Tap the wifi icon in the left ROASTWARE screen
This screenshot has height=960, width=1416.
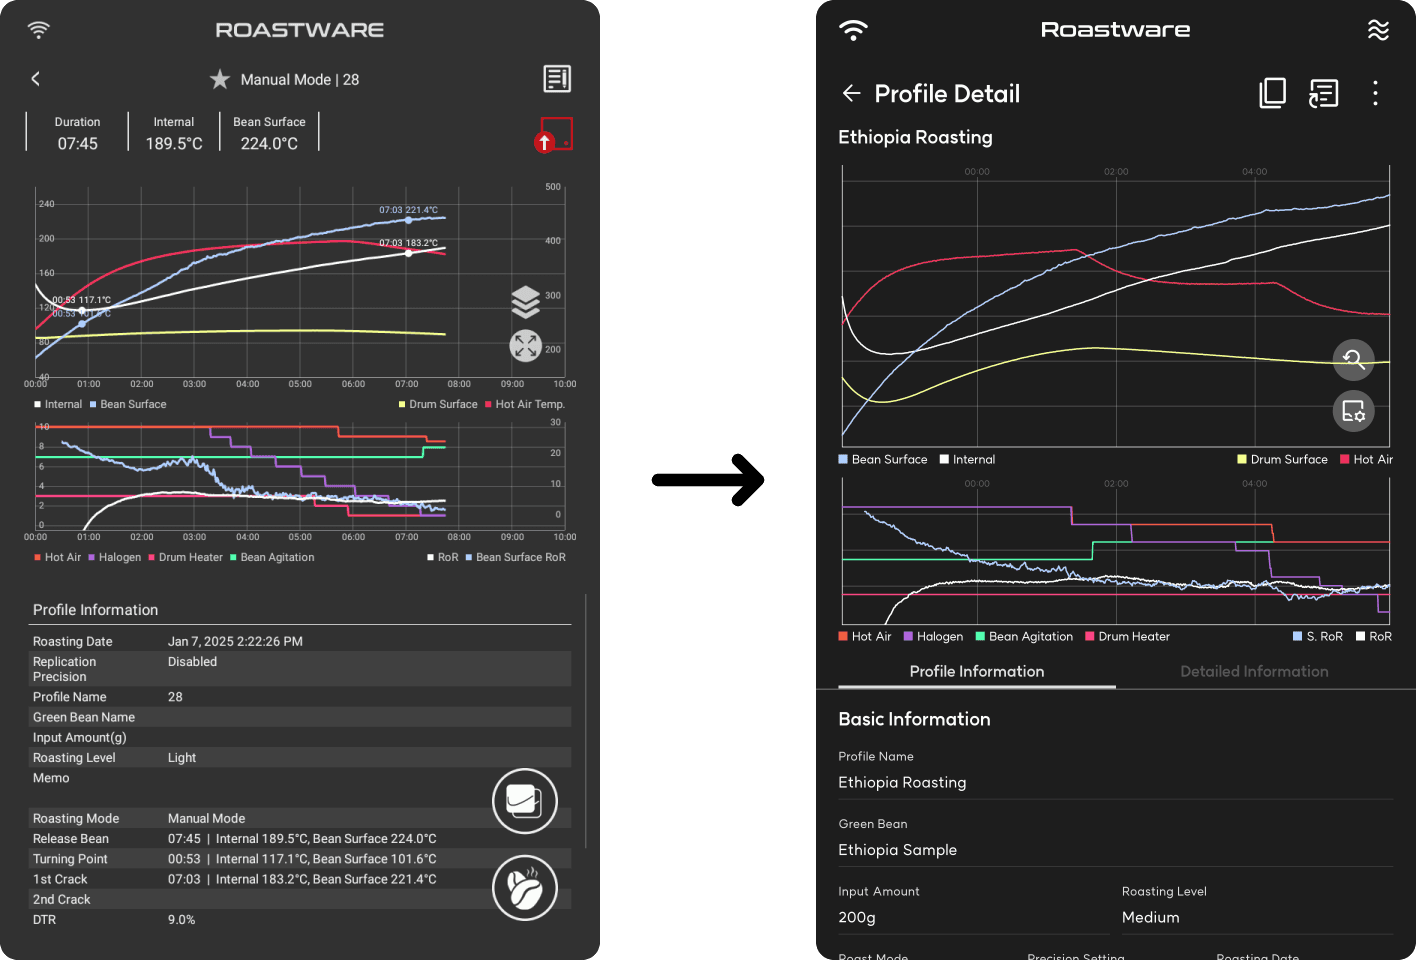click(38, 30)
